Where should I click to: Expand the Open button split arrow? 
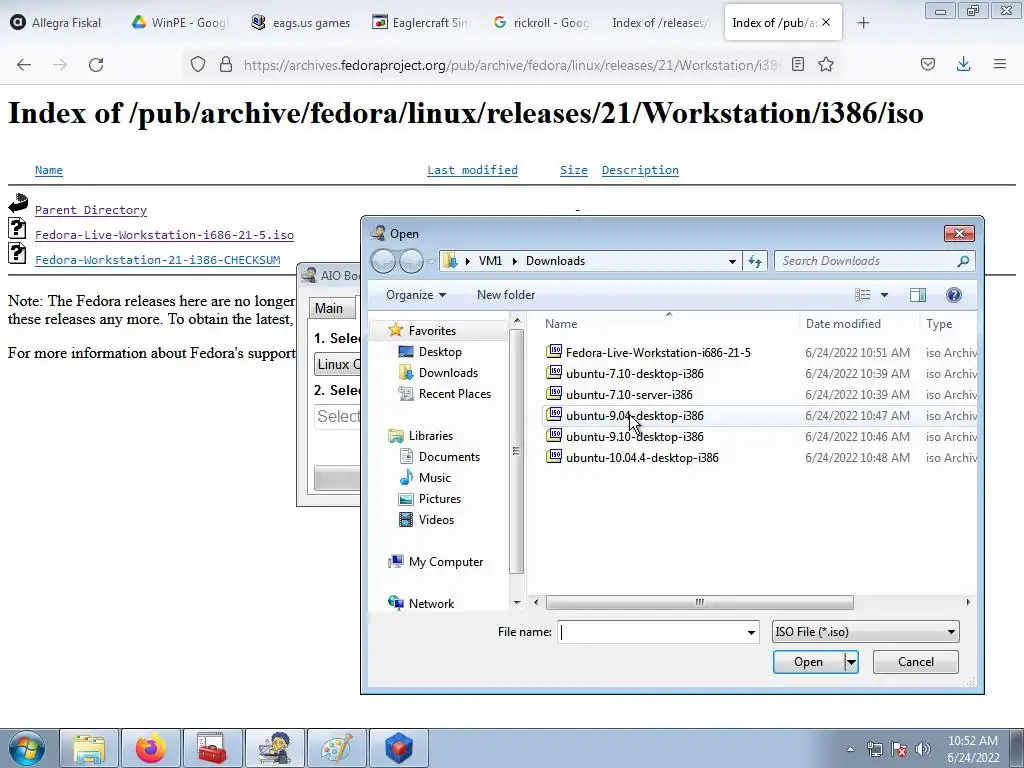[x=851, y=662]
